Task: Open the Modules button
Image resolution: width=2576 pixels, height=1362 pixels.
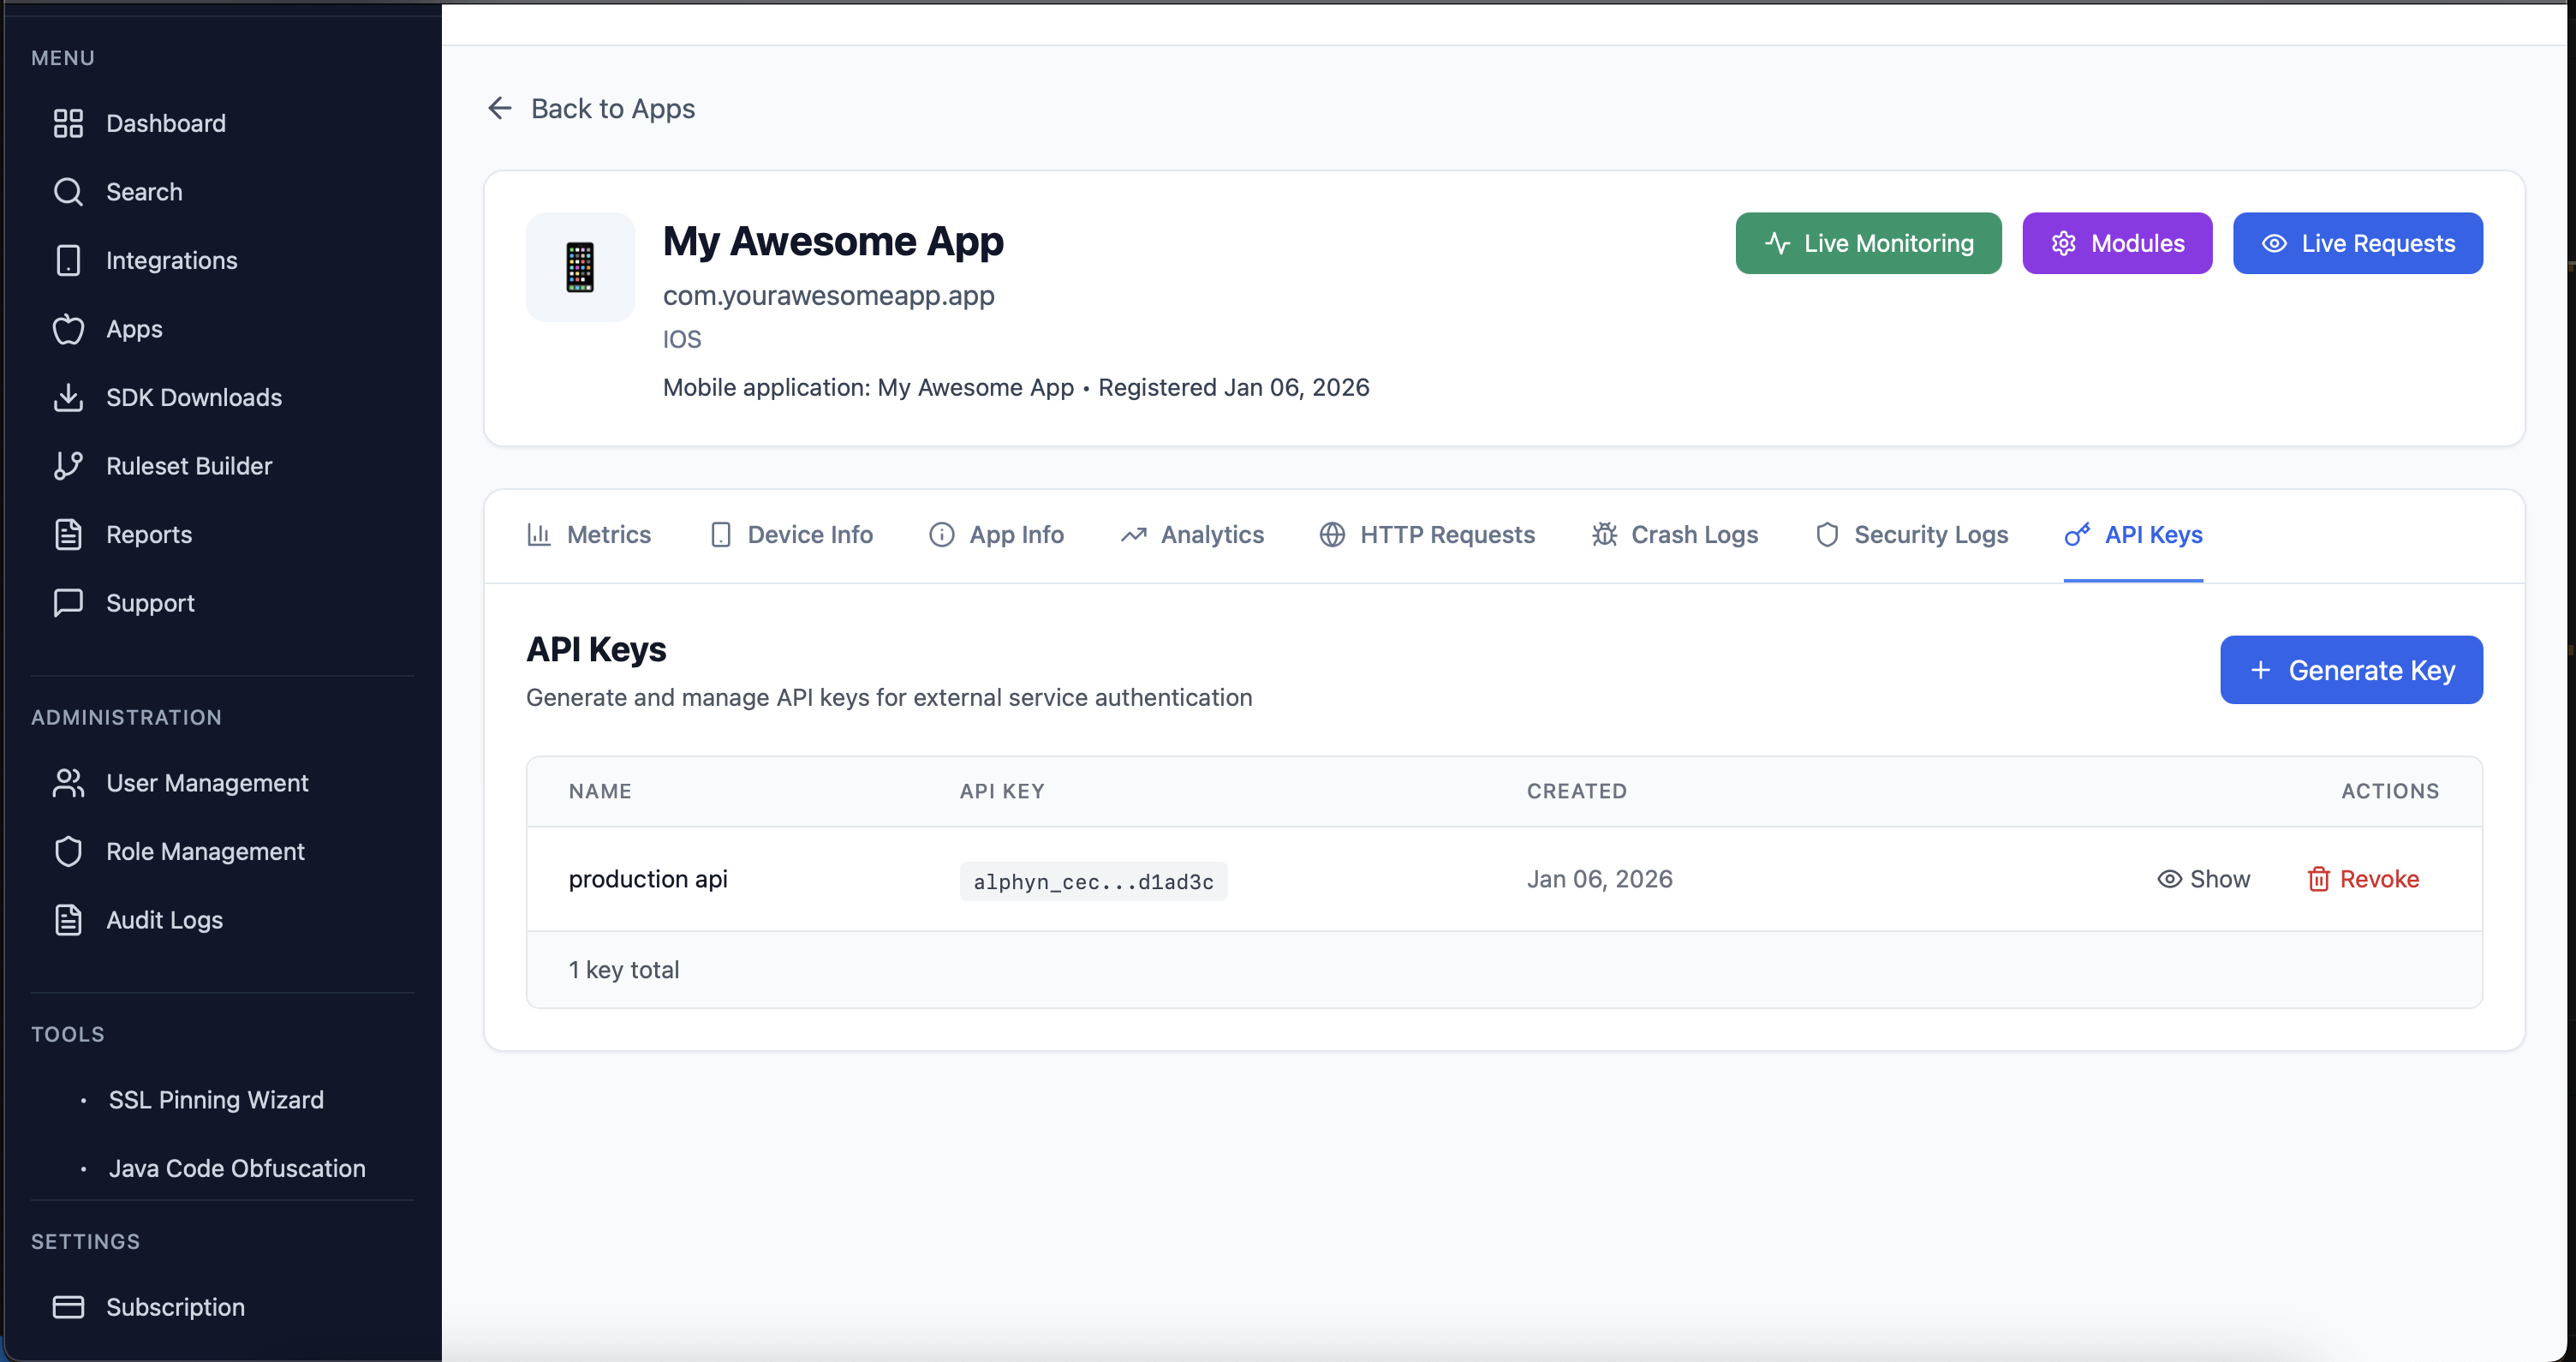Action: pyautogui.click(x=2117, y=243)
